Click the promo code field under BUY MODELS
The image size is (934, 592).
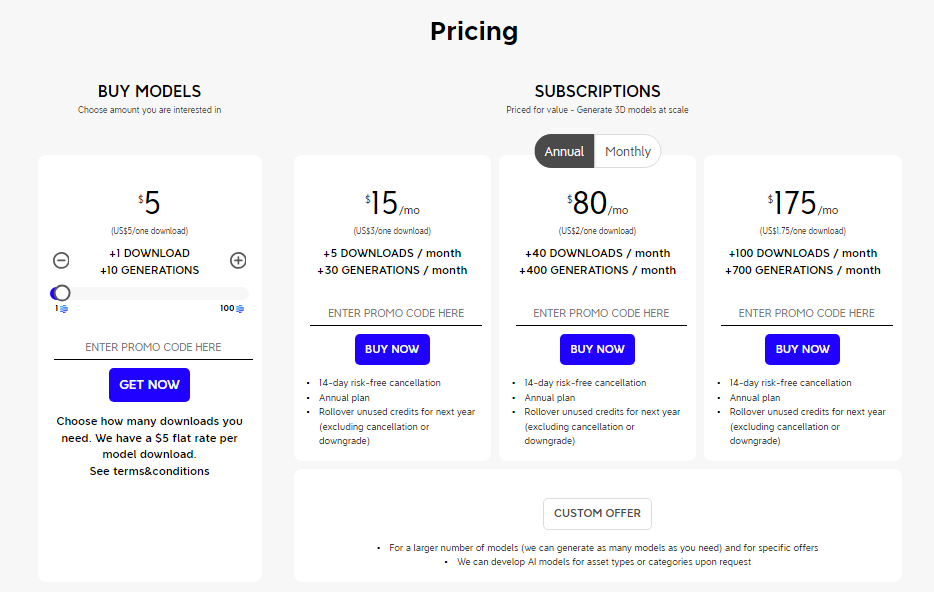(151, 347)
